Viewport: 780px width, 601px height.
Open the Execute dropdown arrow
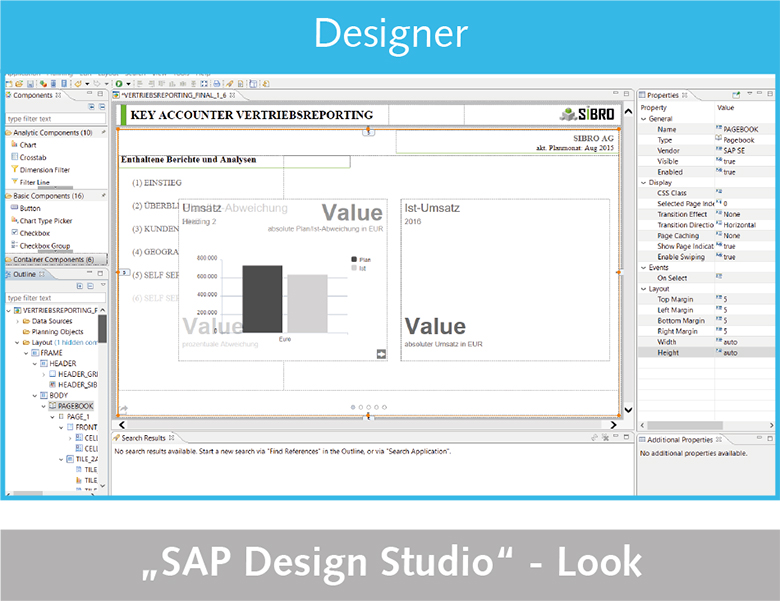pyautogui.click(x=128, y=84)
